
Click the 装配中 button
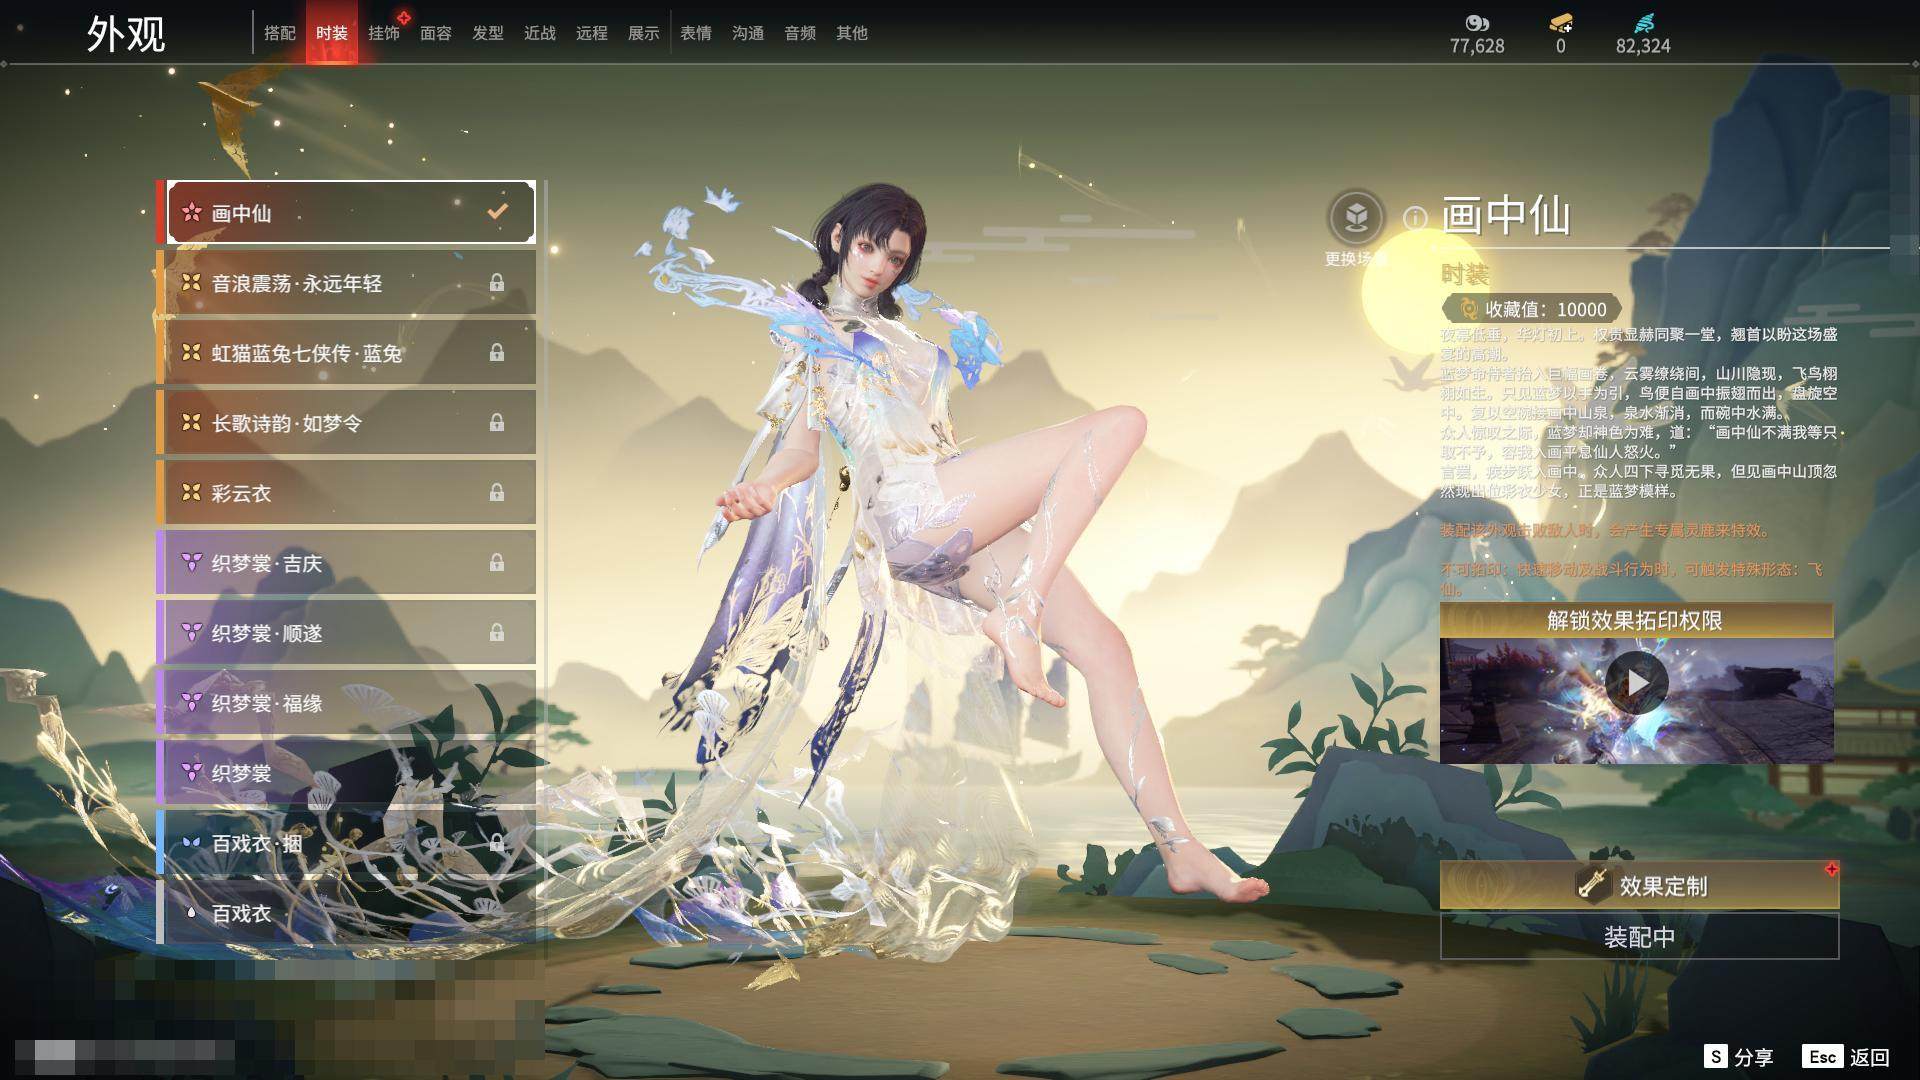1638,937
